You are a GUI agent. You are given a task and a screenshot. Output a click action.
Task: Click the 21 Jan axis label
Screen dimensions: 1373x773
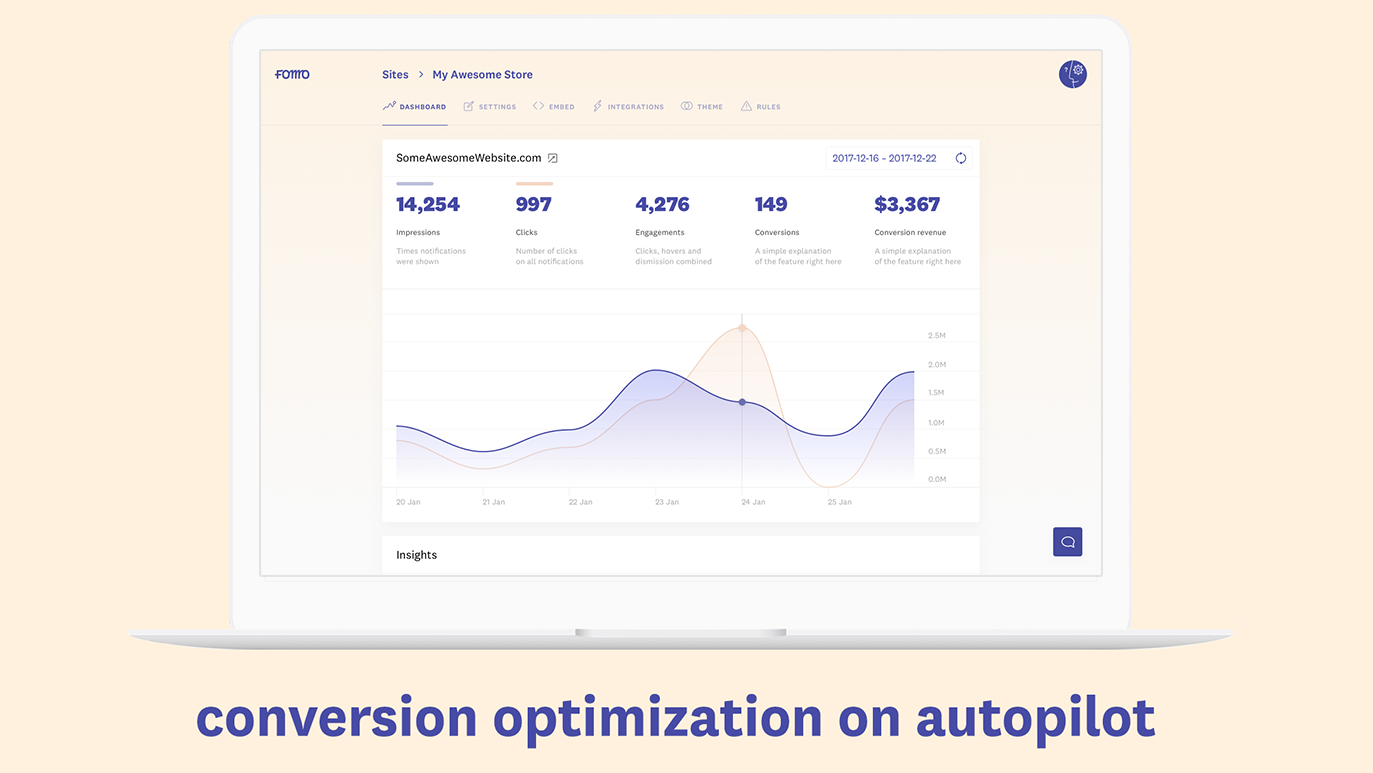click(x=494, y=502)
